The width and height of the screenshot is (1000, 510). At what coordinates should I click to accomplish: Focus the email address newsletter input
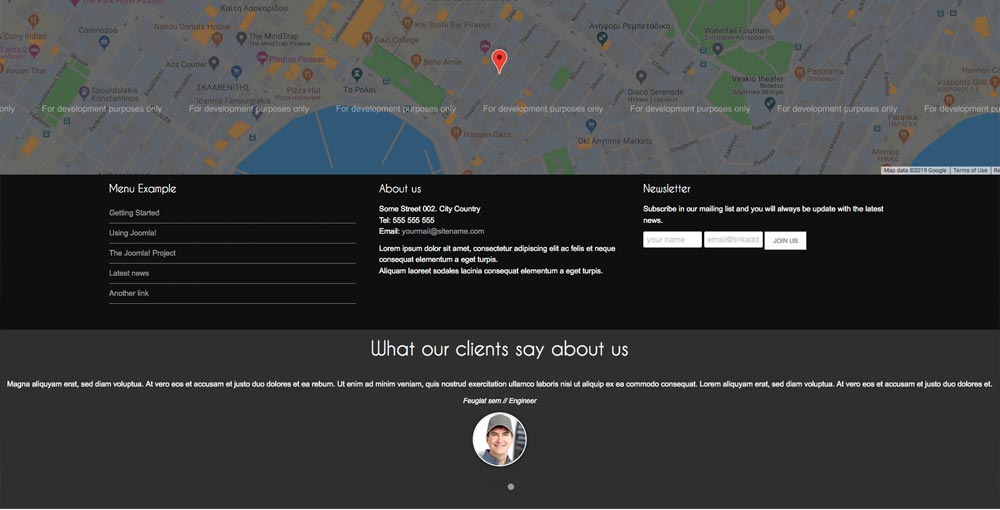tap(733, 240)
